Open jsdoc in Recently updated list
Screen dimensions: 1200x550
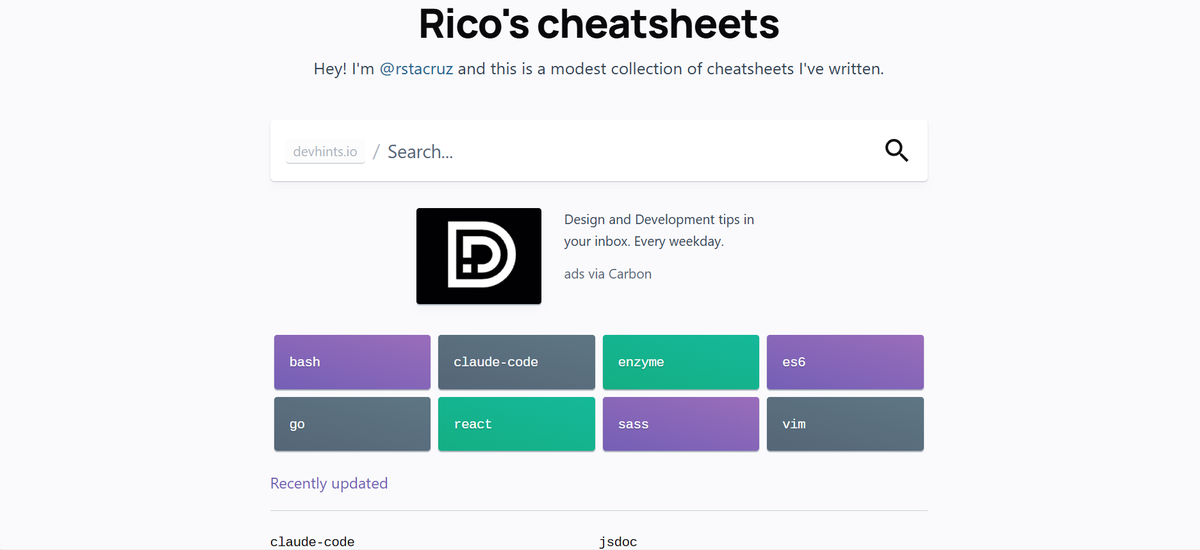click(x=618, y=542)
